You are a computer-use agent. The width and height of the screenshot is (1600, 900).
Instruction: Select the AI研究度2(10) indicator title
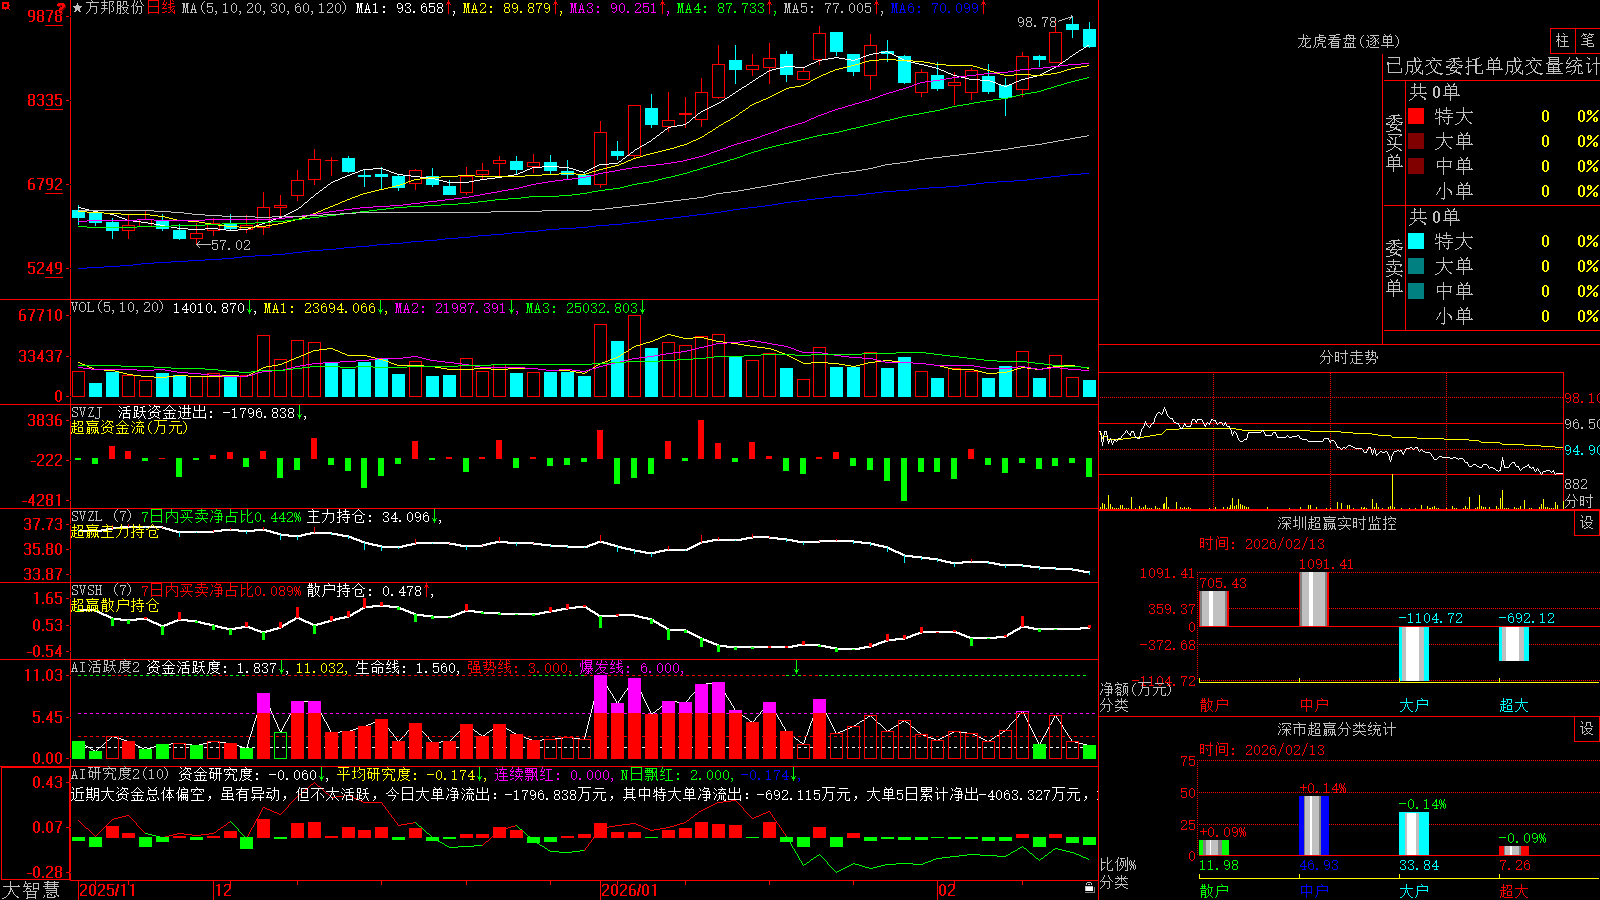click(120, 774)
